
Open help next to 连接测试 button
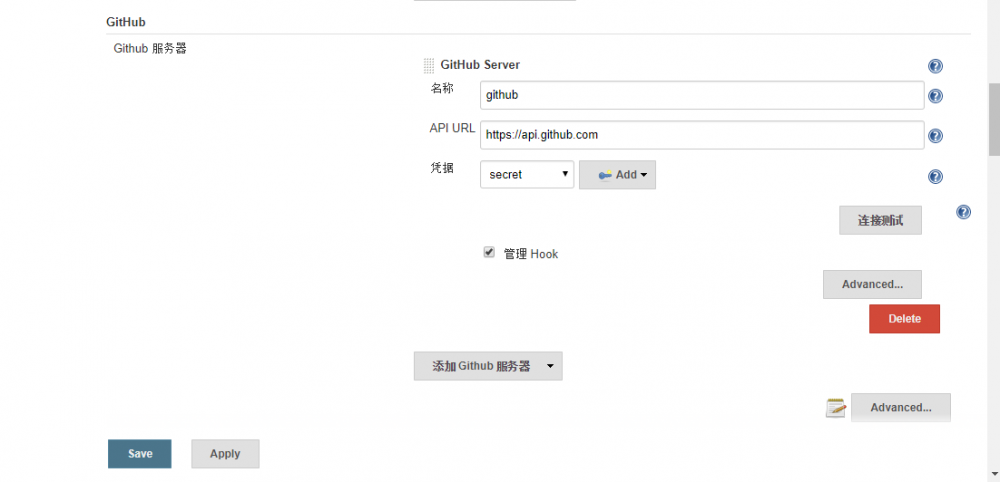click(964, 212)
